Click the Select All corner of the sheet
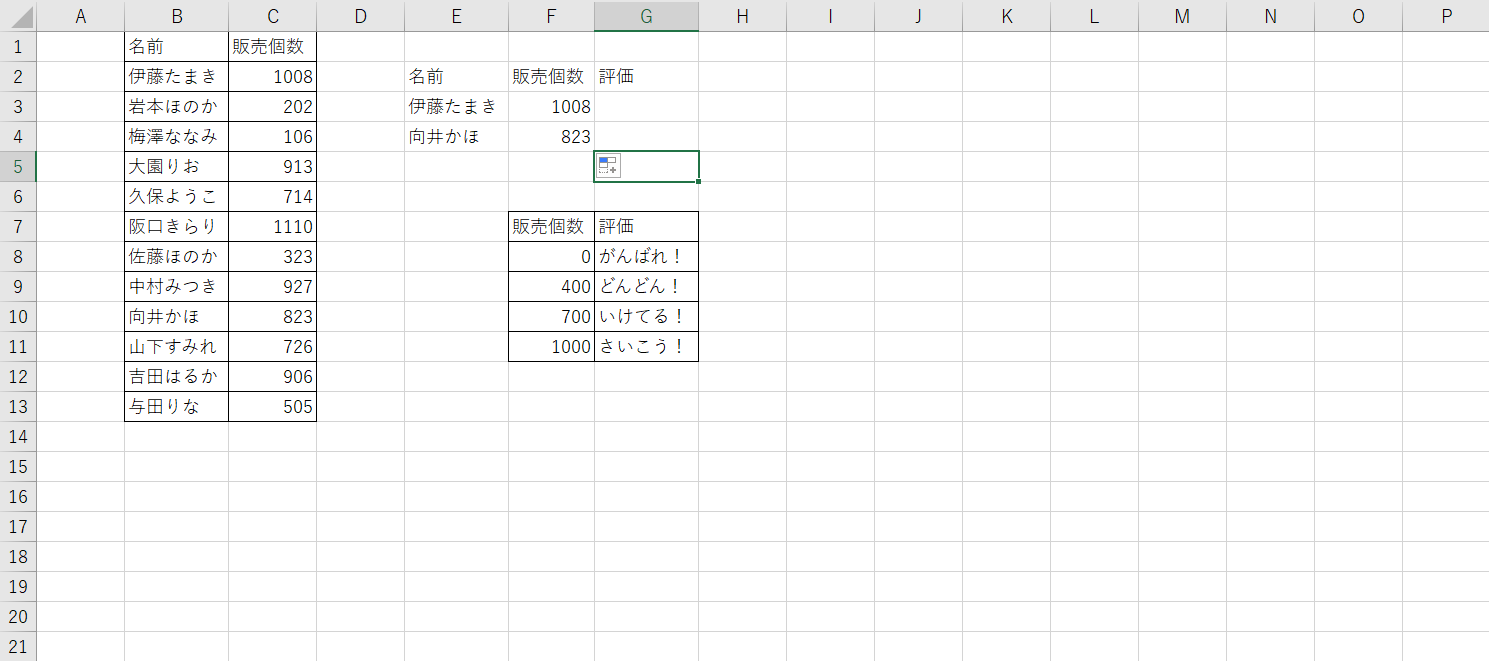 click(18, 16)
